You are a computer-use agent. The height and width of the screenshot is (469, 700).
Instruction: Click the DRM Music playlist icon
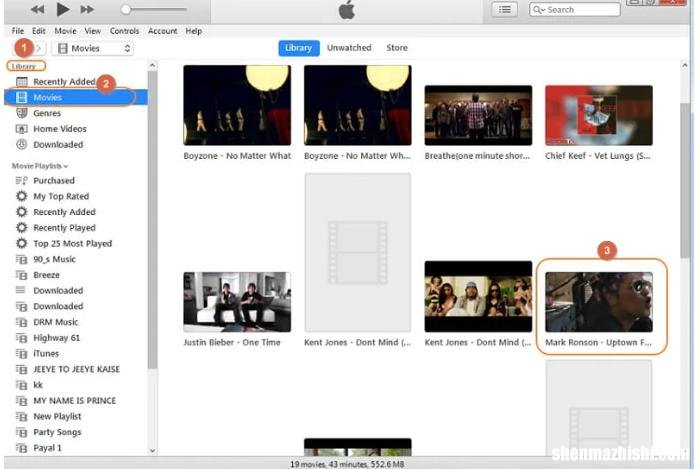point(21,322)
